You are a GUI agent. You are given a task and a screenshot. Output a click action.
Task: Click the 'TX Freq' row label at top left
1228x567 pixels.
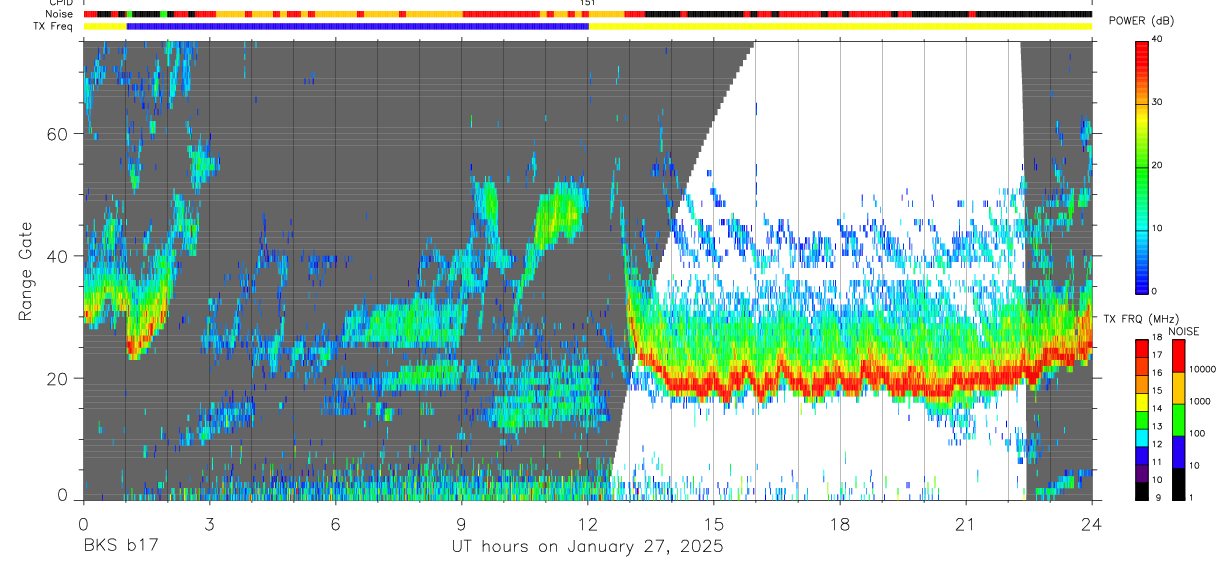[54, 26]
